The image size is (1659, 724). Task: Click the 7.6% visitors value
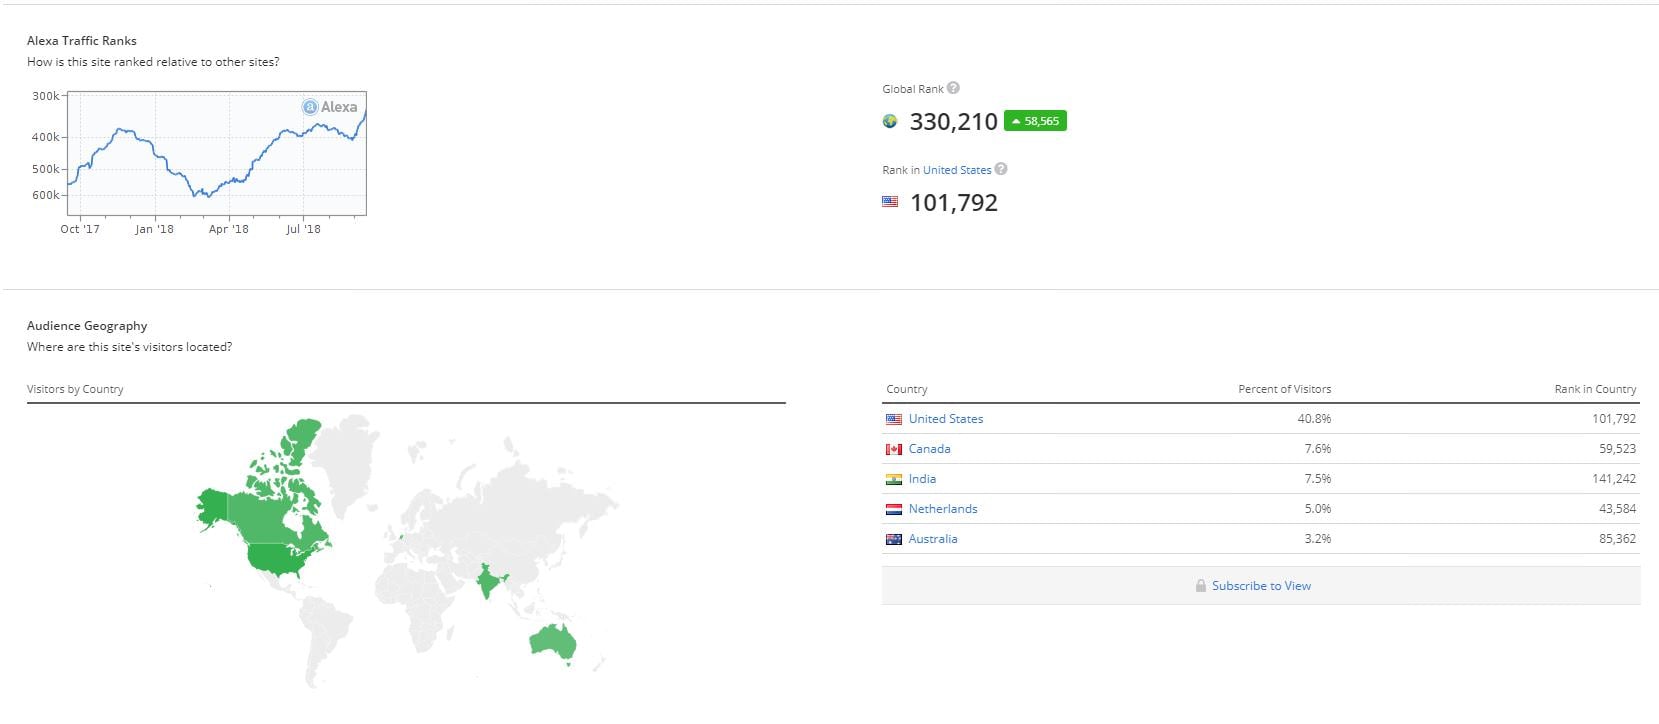[1317, 449]
